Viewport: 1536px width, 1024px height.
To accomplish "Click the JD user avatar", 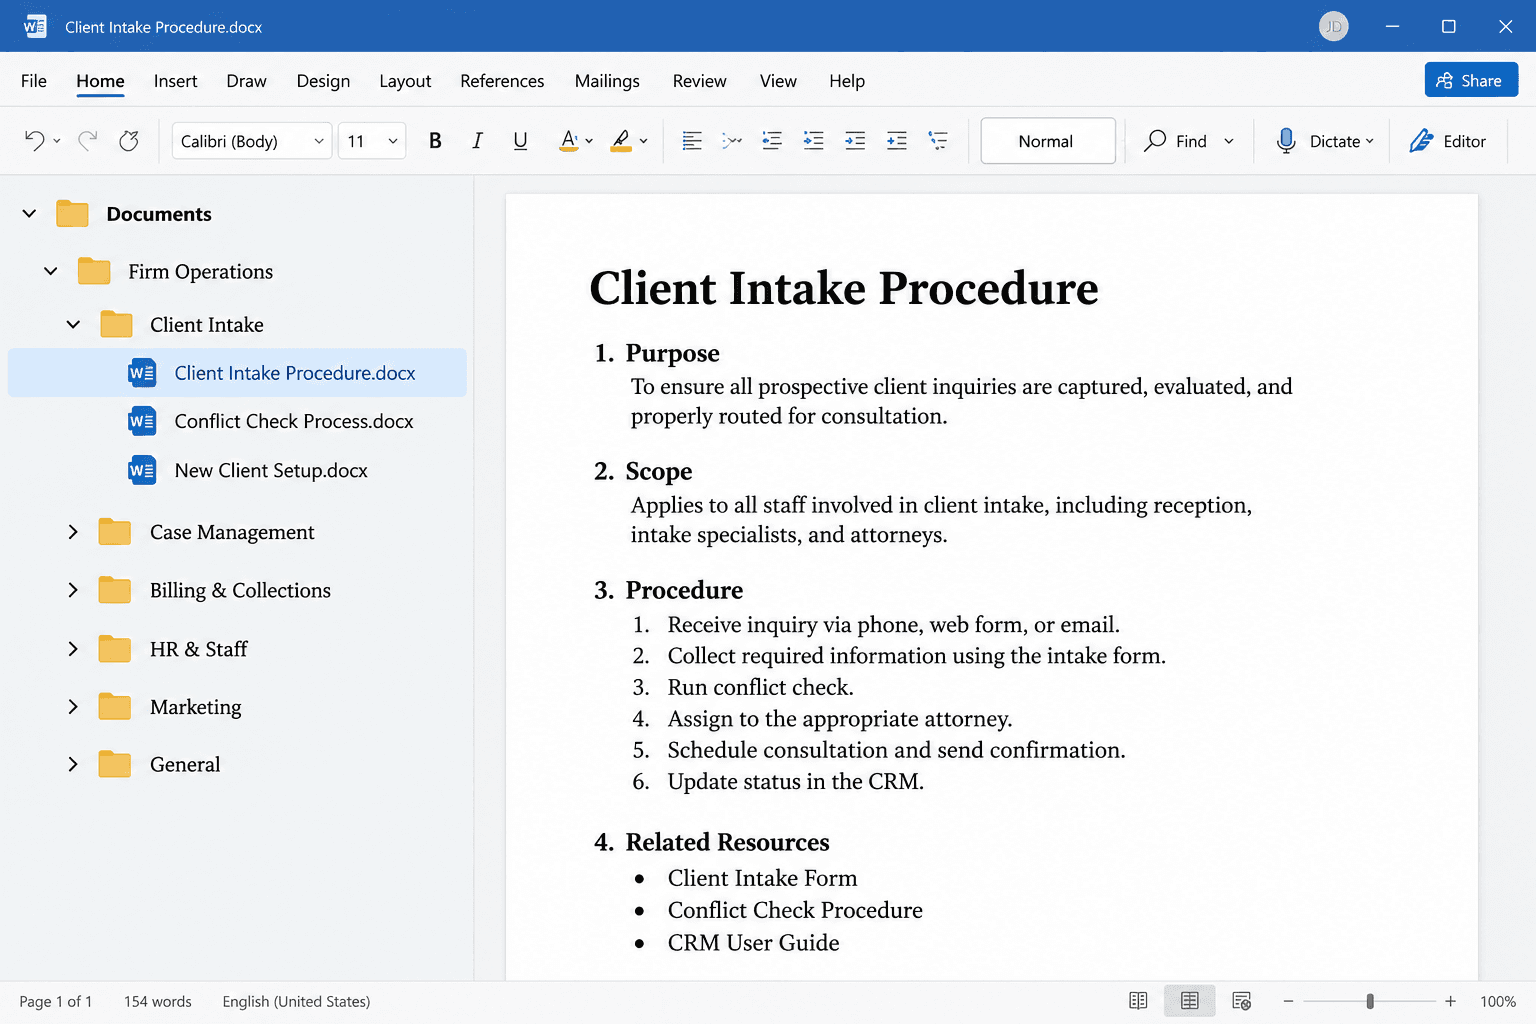I will (x=1333, y=27).
